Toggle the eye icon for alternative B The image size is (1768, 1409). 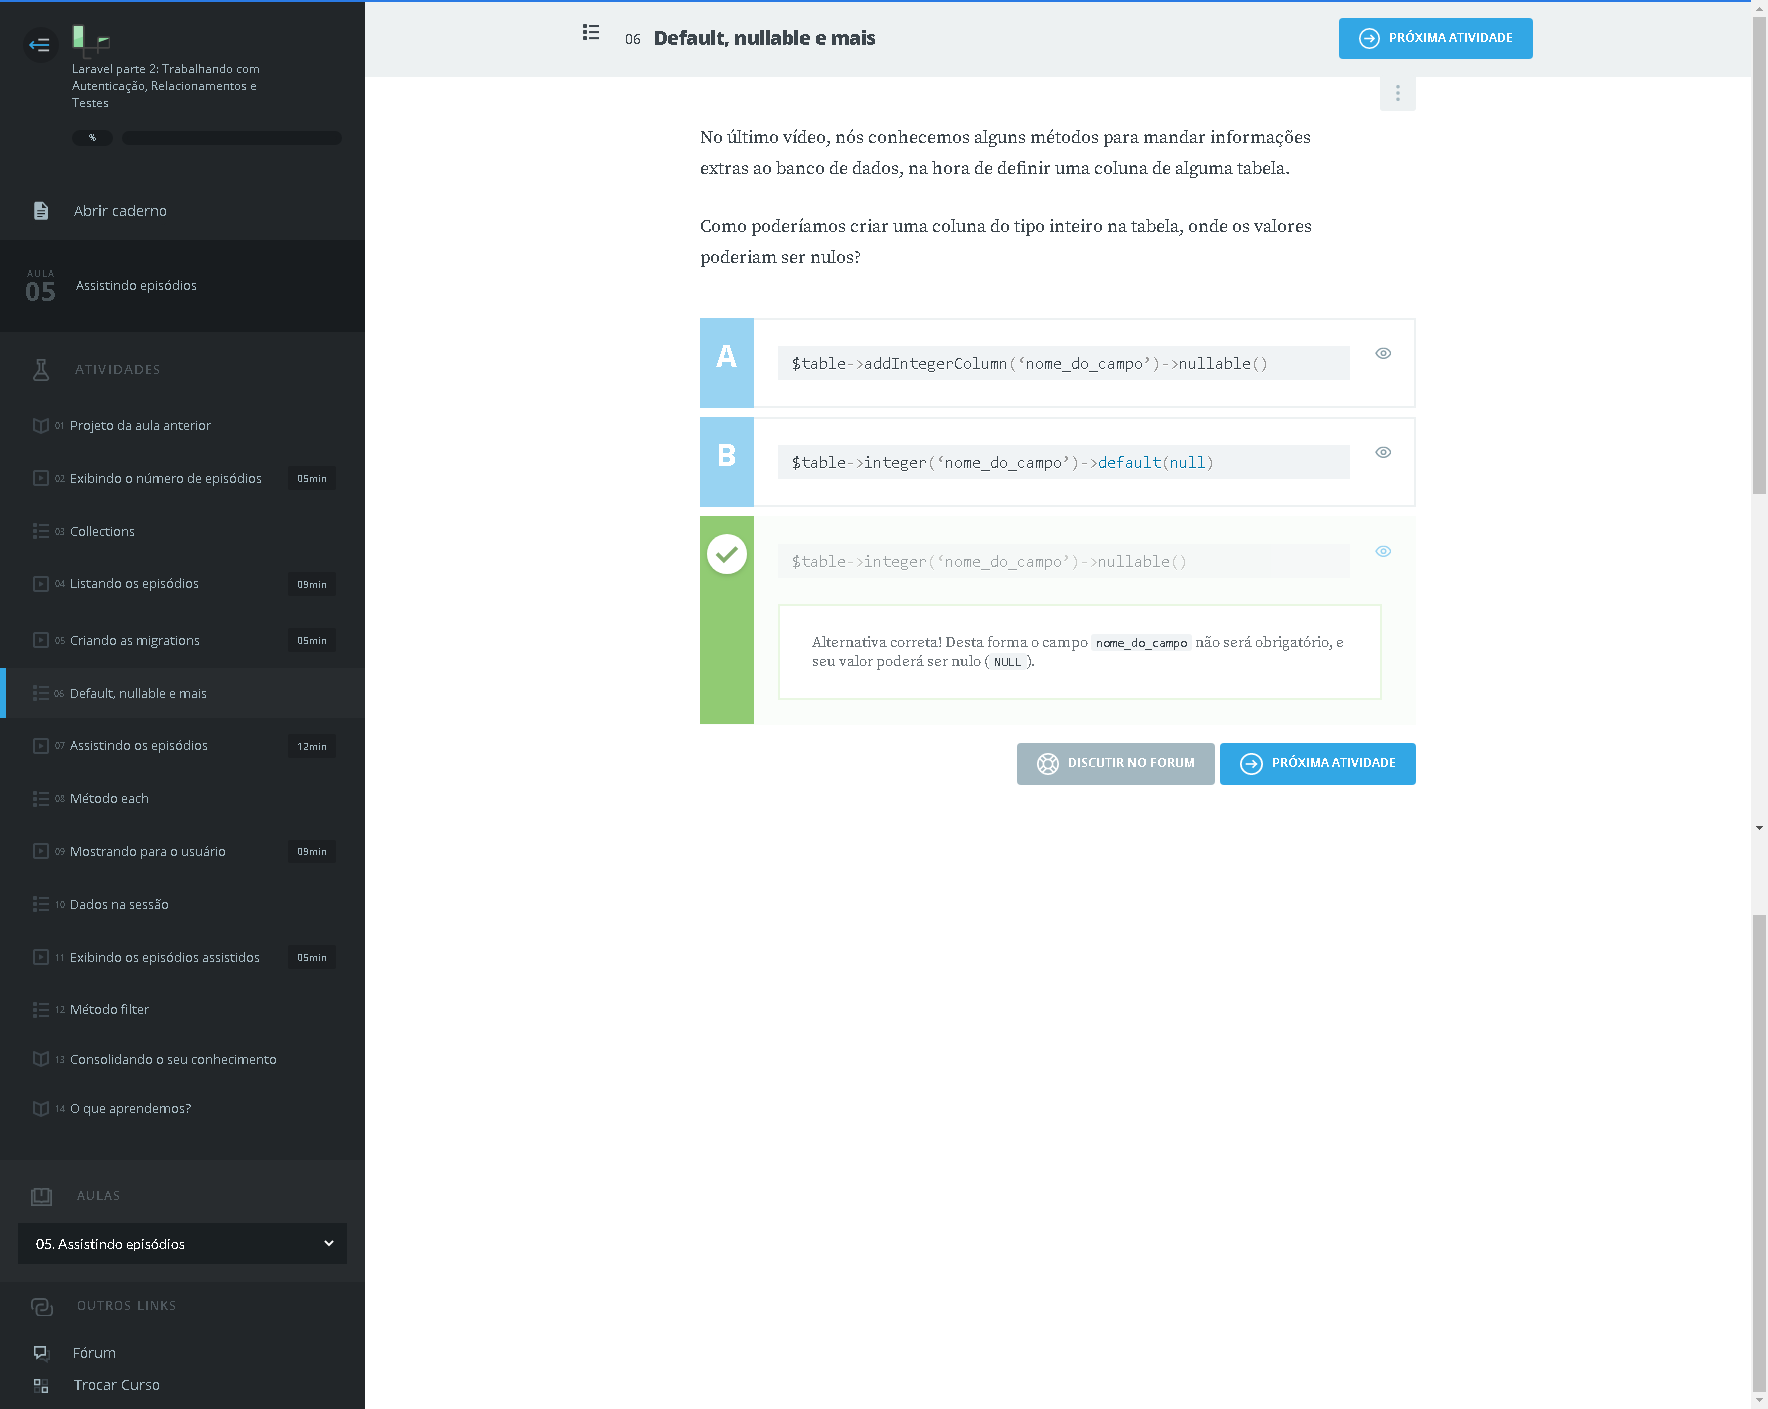tap(1383, 452)
